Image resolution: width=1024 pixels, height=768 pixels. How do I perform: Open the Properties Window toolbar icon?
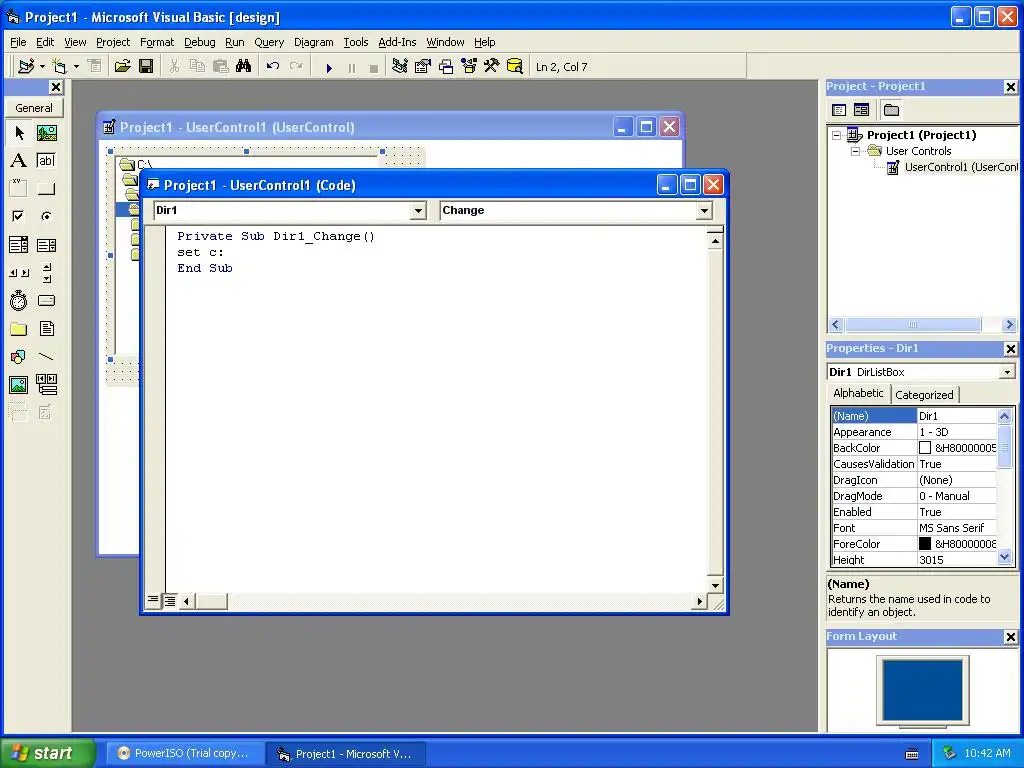[x=423, y=67]
